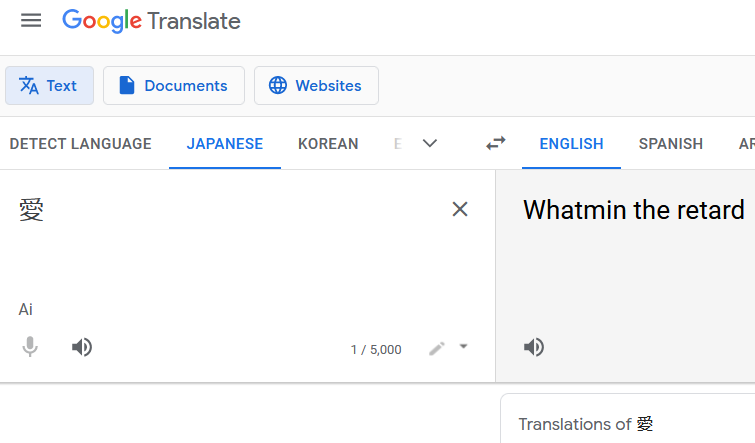Start voice input with microphone icon
This screenshot has width=755, height=443.
pos(30,347)
